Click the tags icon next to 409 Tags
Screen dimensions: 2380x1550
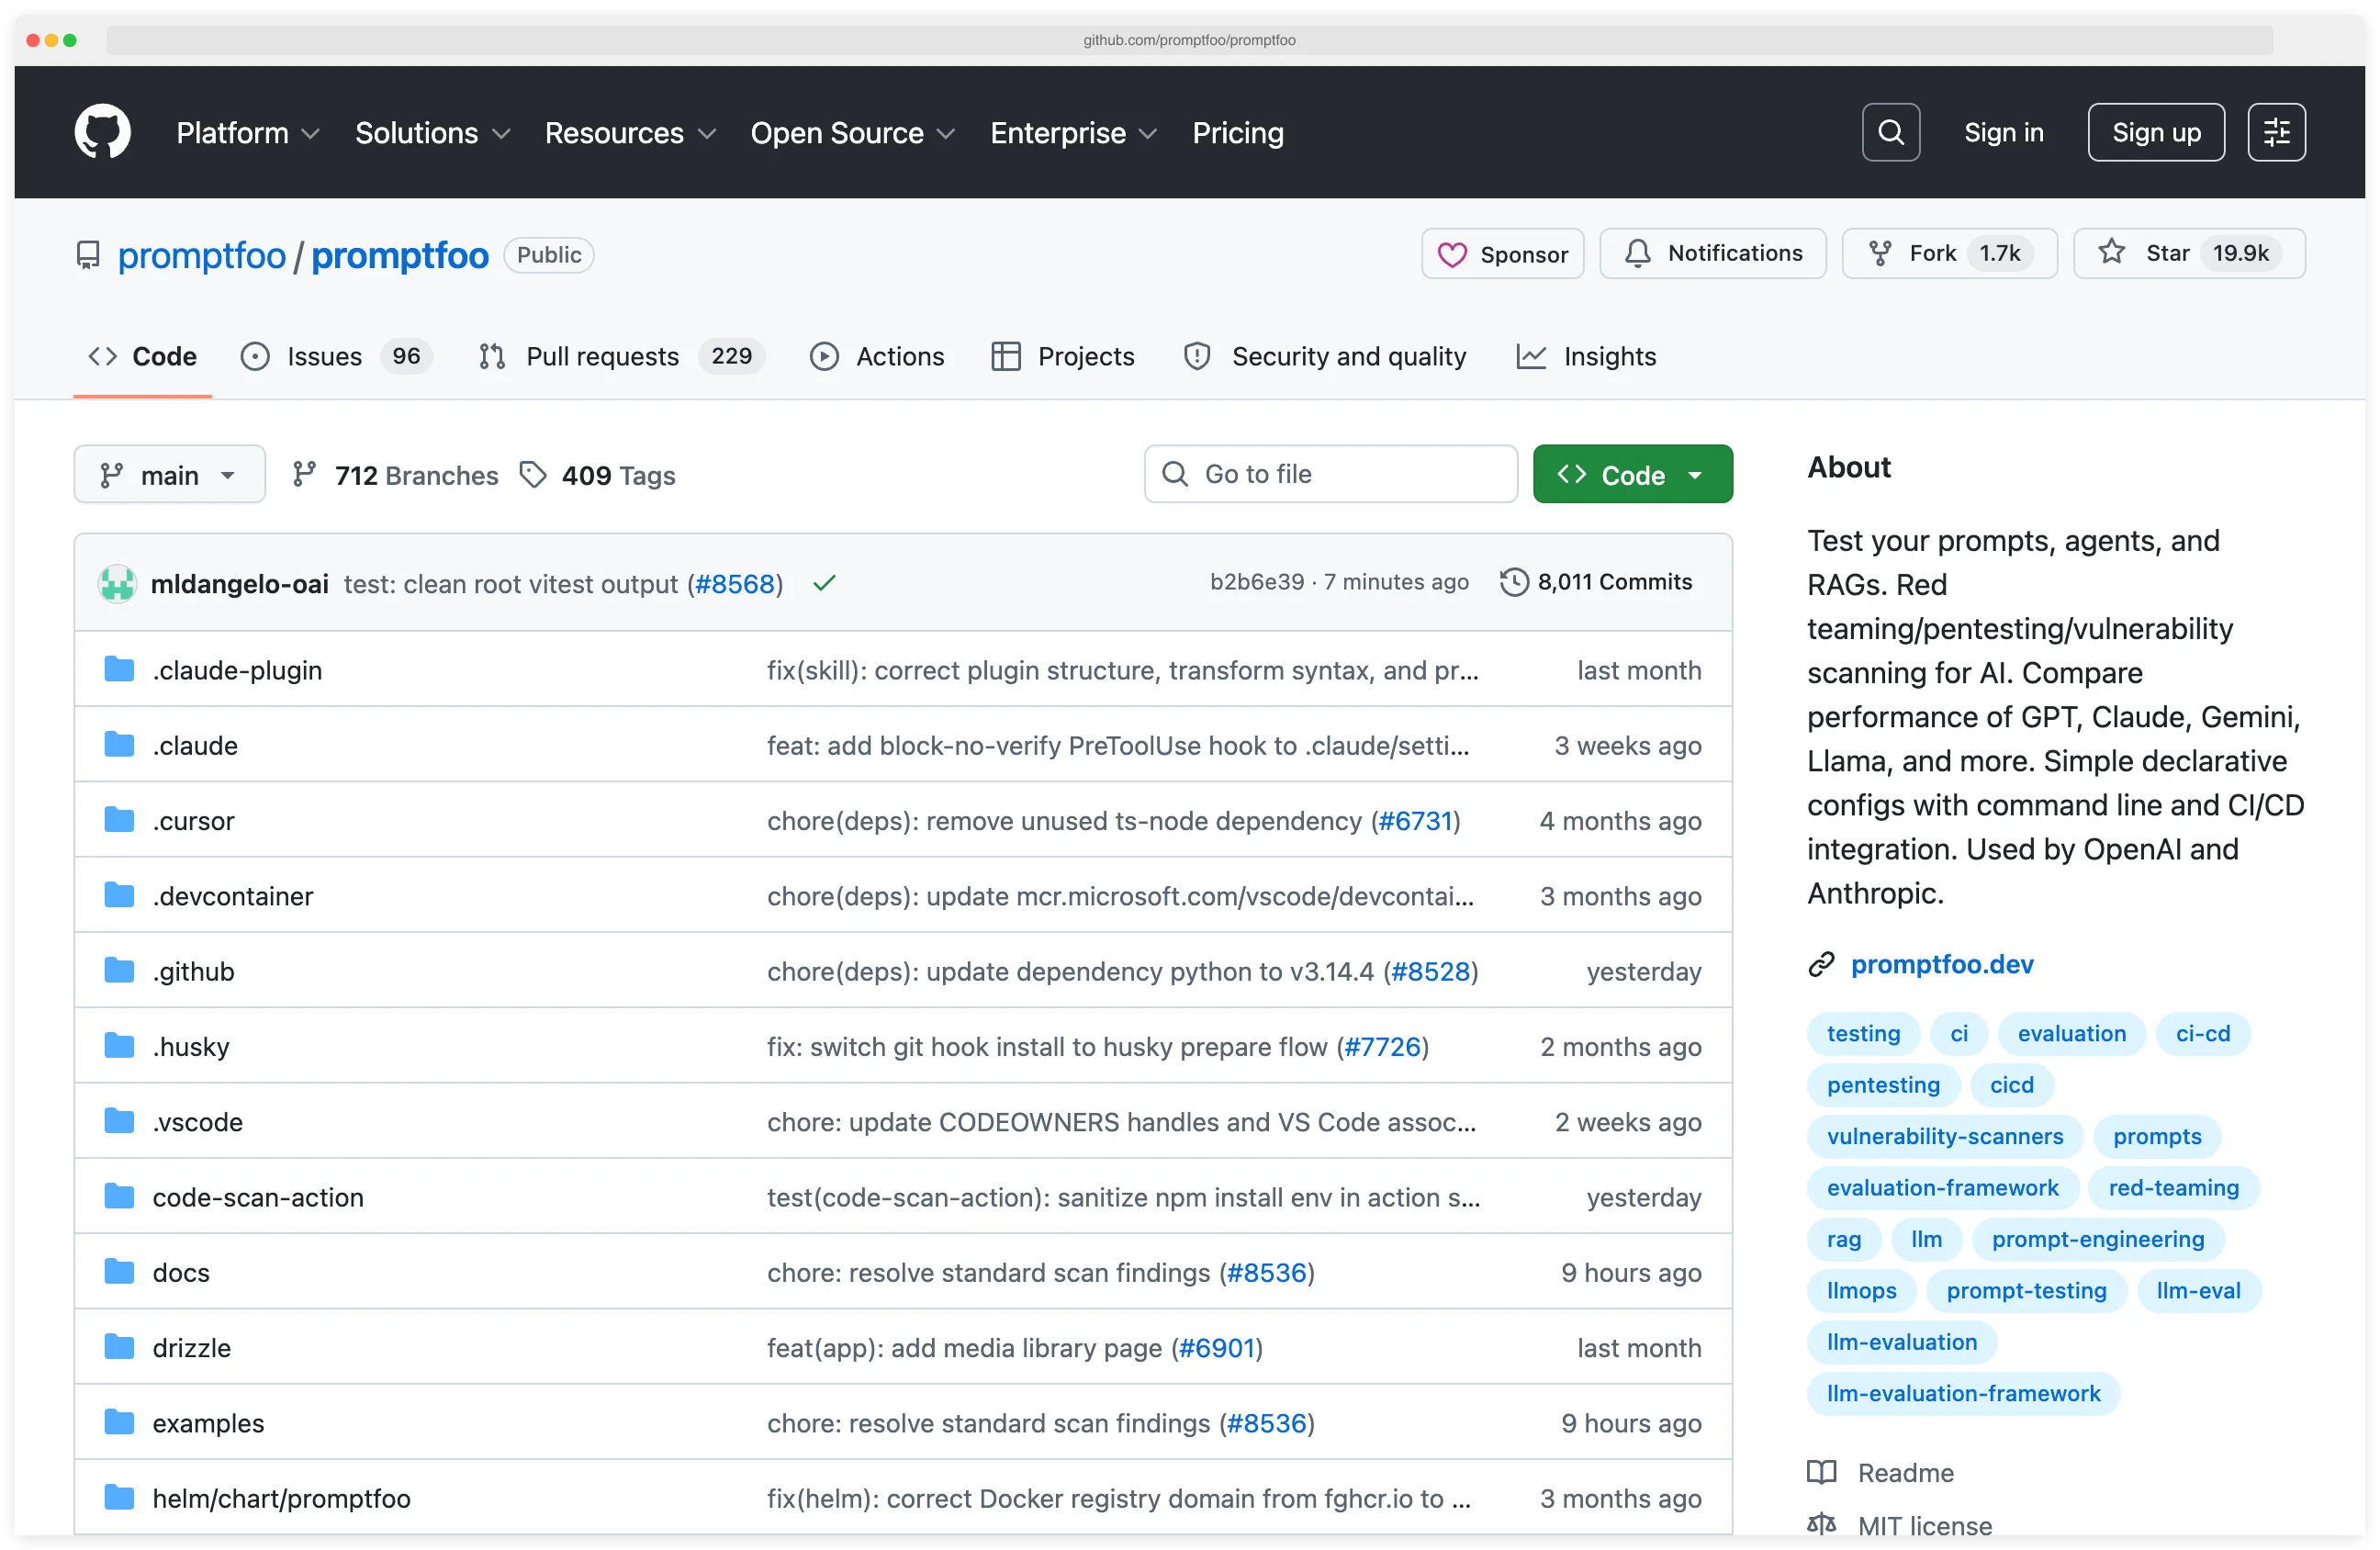pos(533,474)
